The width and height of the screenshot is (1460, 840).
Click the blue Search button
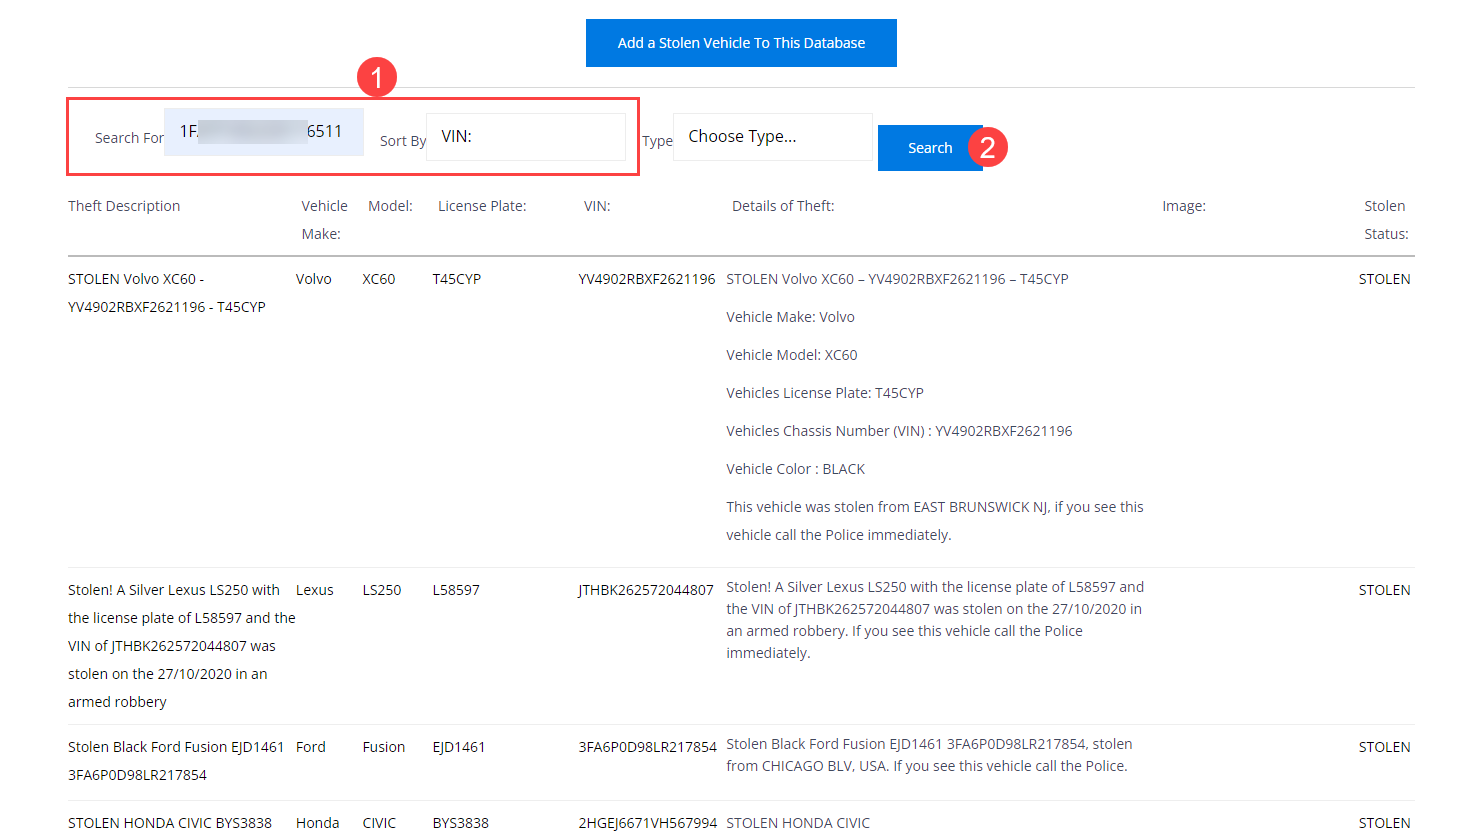click(930, 148)
